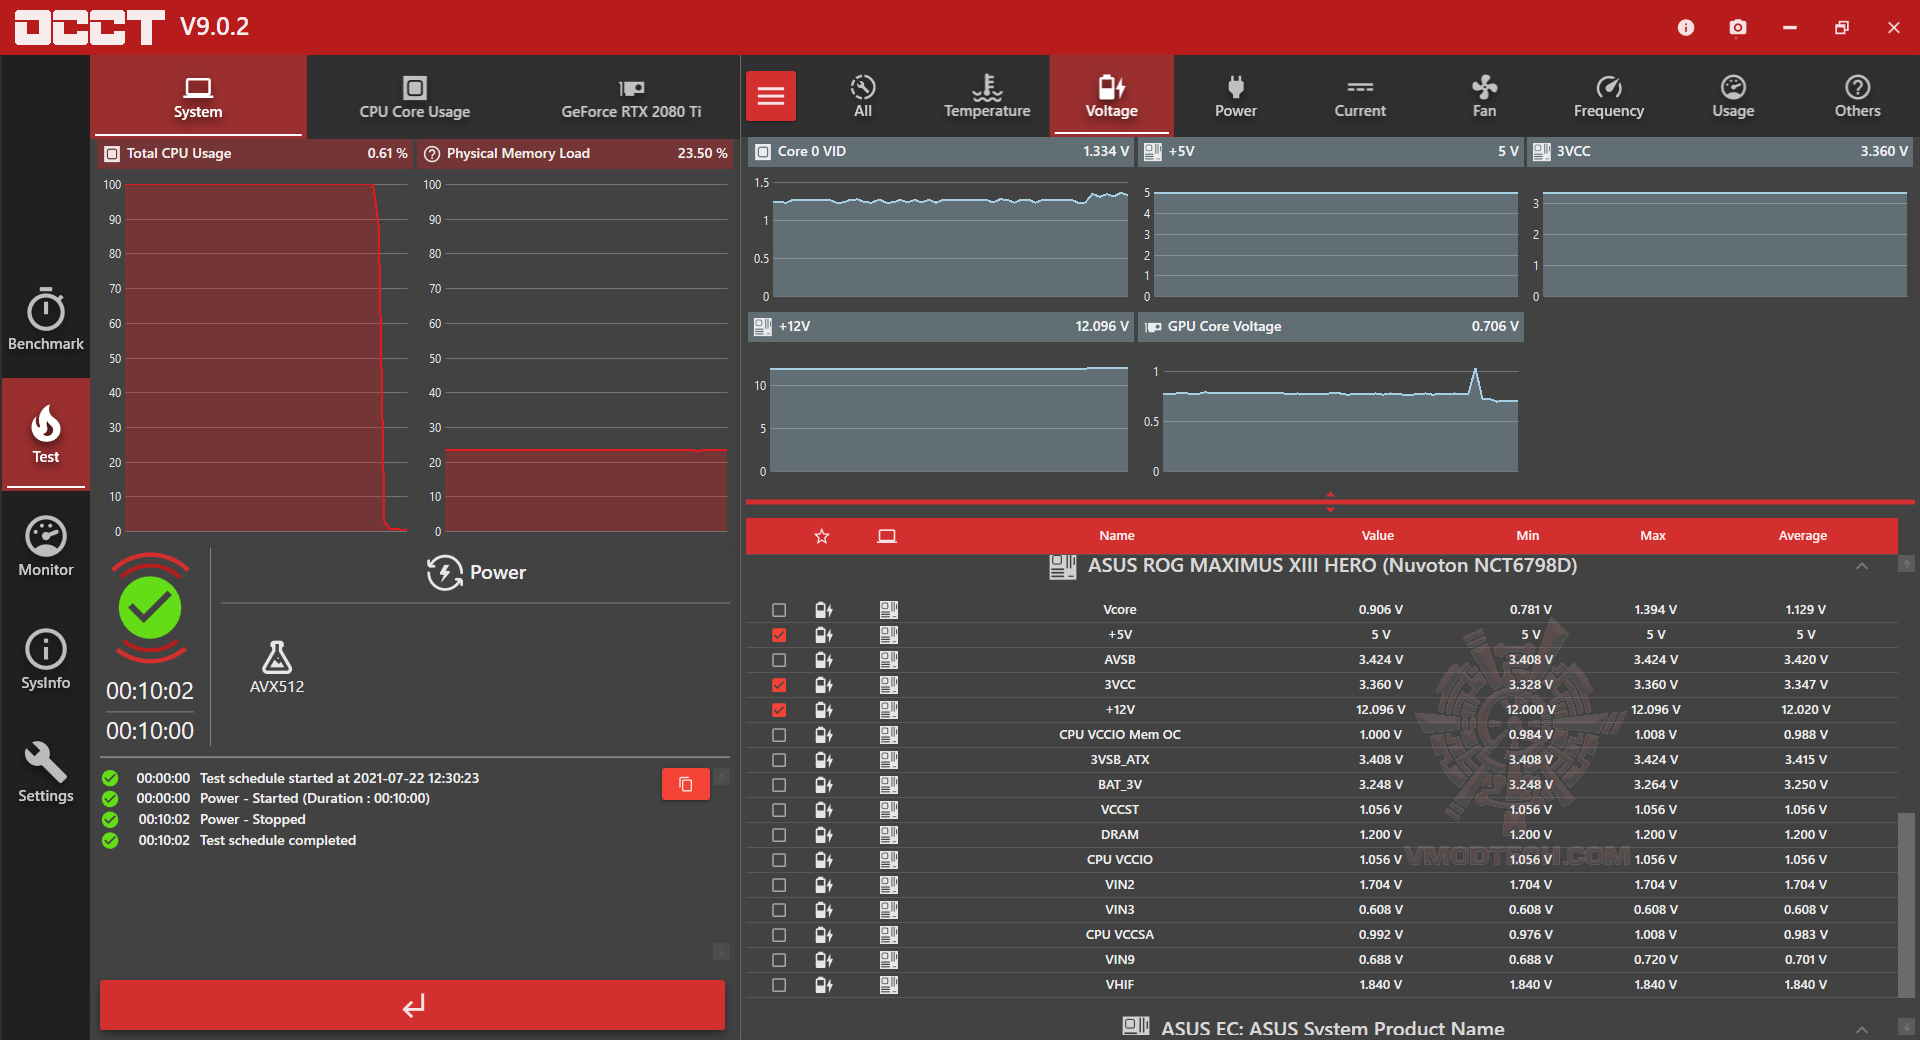Image resolution: width=1920 pixels, height=1040 pixels.
Task: Click the red return button below log
Action: click(x=412, y=1005)
